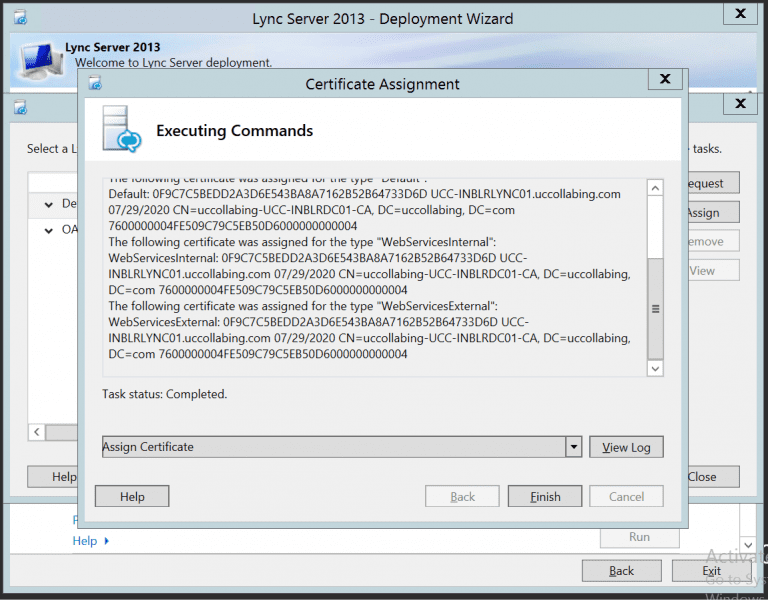Image resolution: width=768 pixels, height=601 pixels.
Task: Expand the OAuth certificate row chevron
Action: coord(48,230)
